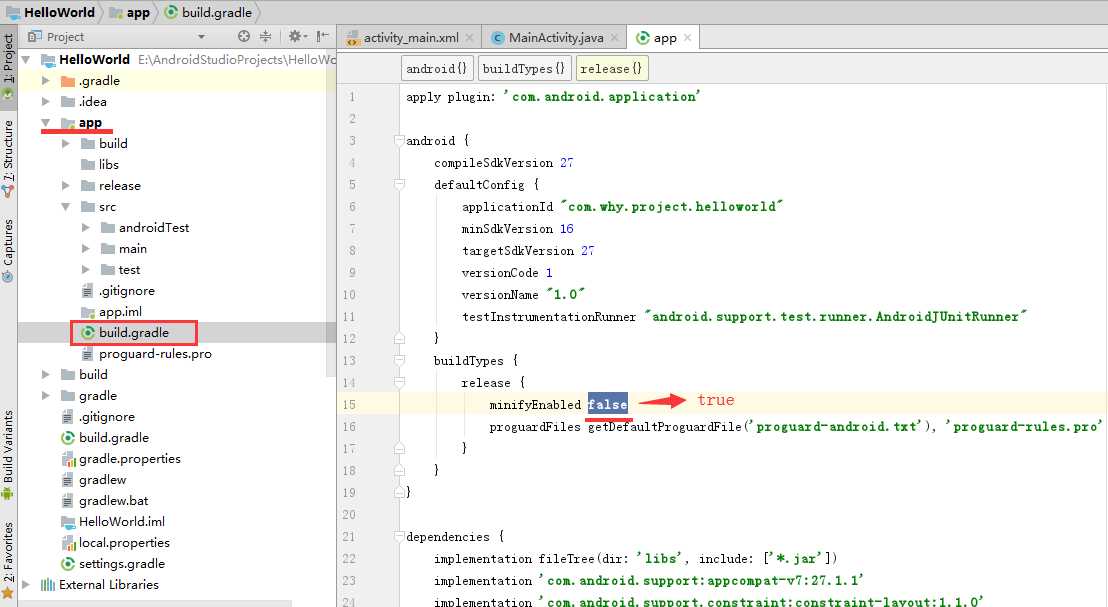Click the Project panel horizontal scrollbar
The height and width of the screenshot is (607, 1108).
pos(154,603)
